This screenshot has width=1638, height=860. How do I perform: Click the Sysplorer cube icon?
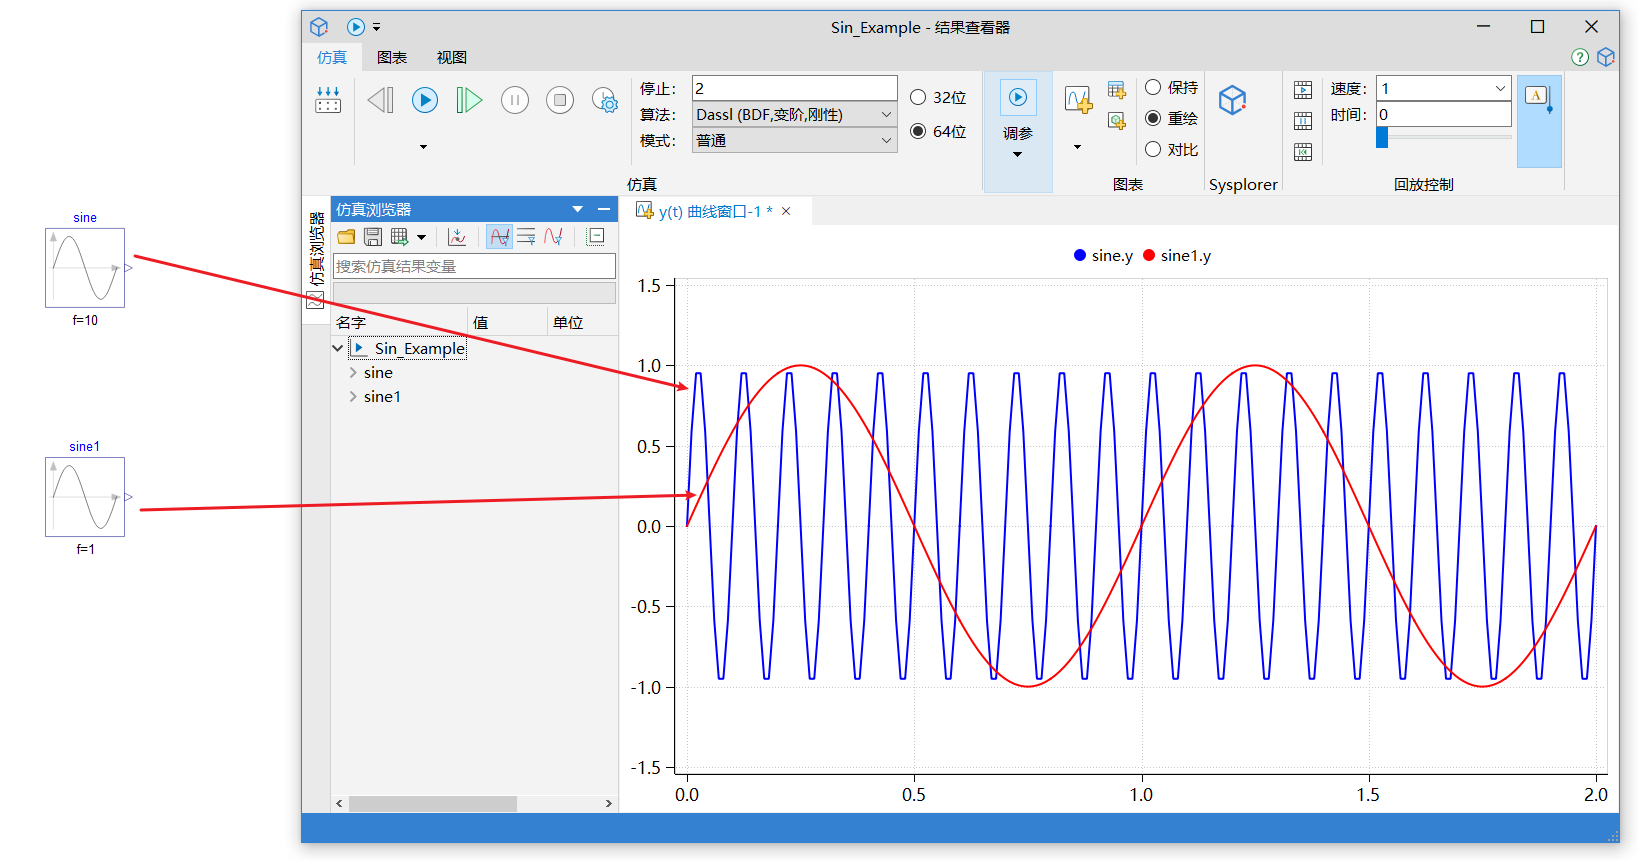coord(1232,100)
